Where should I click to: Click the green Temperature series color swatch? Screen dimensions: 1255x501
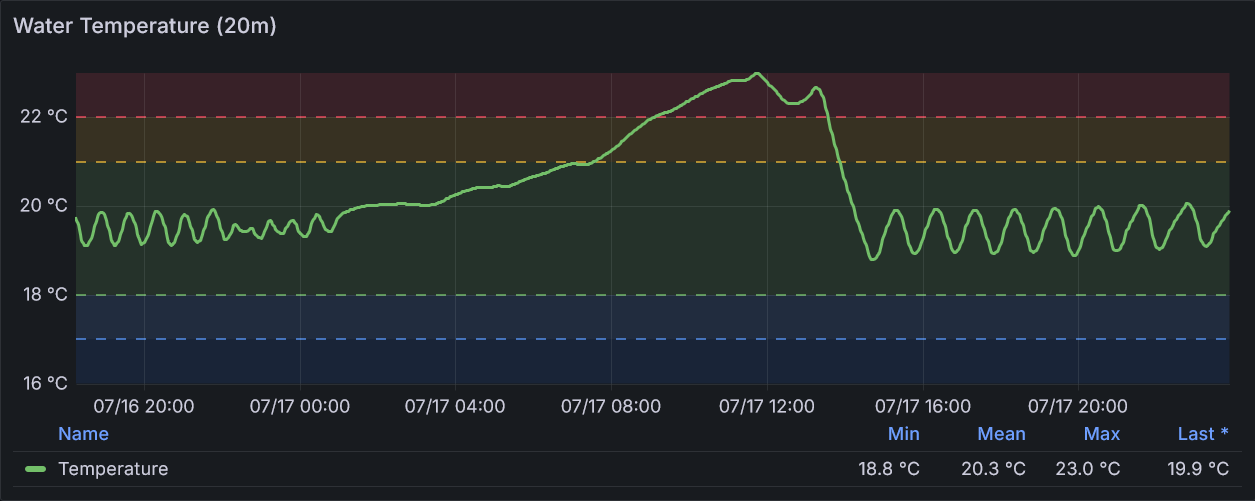36,469
